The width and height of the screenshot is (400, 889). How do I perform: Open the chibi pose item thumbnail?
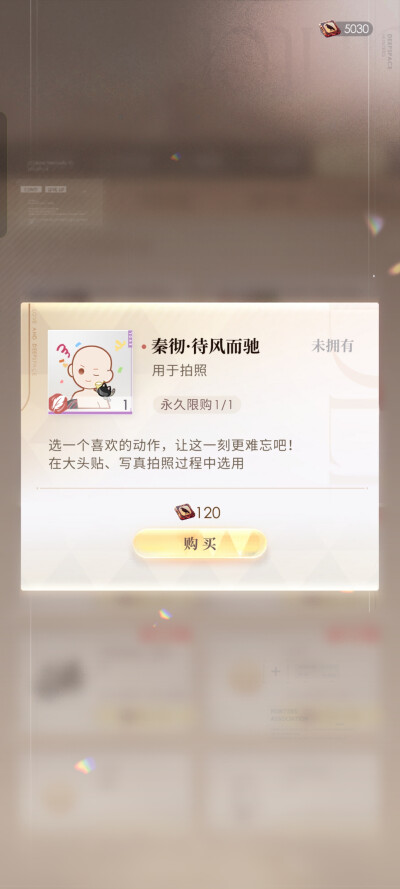(x=90, y=372)
